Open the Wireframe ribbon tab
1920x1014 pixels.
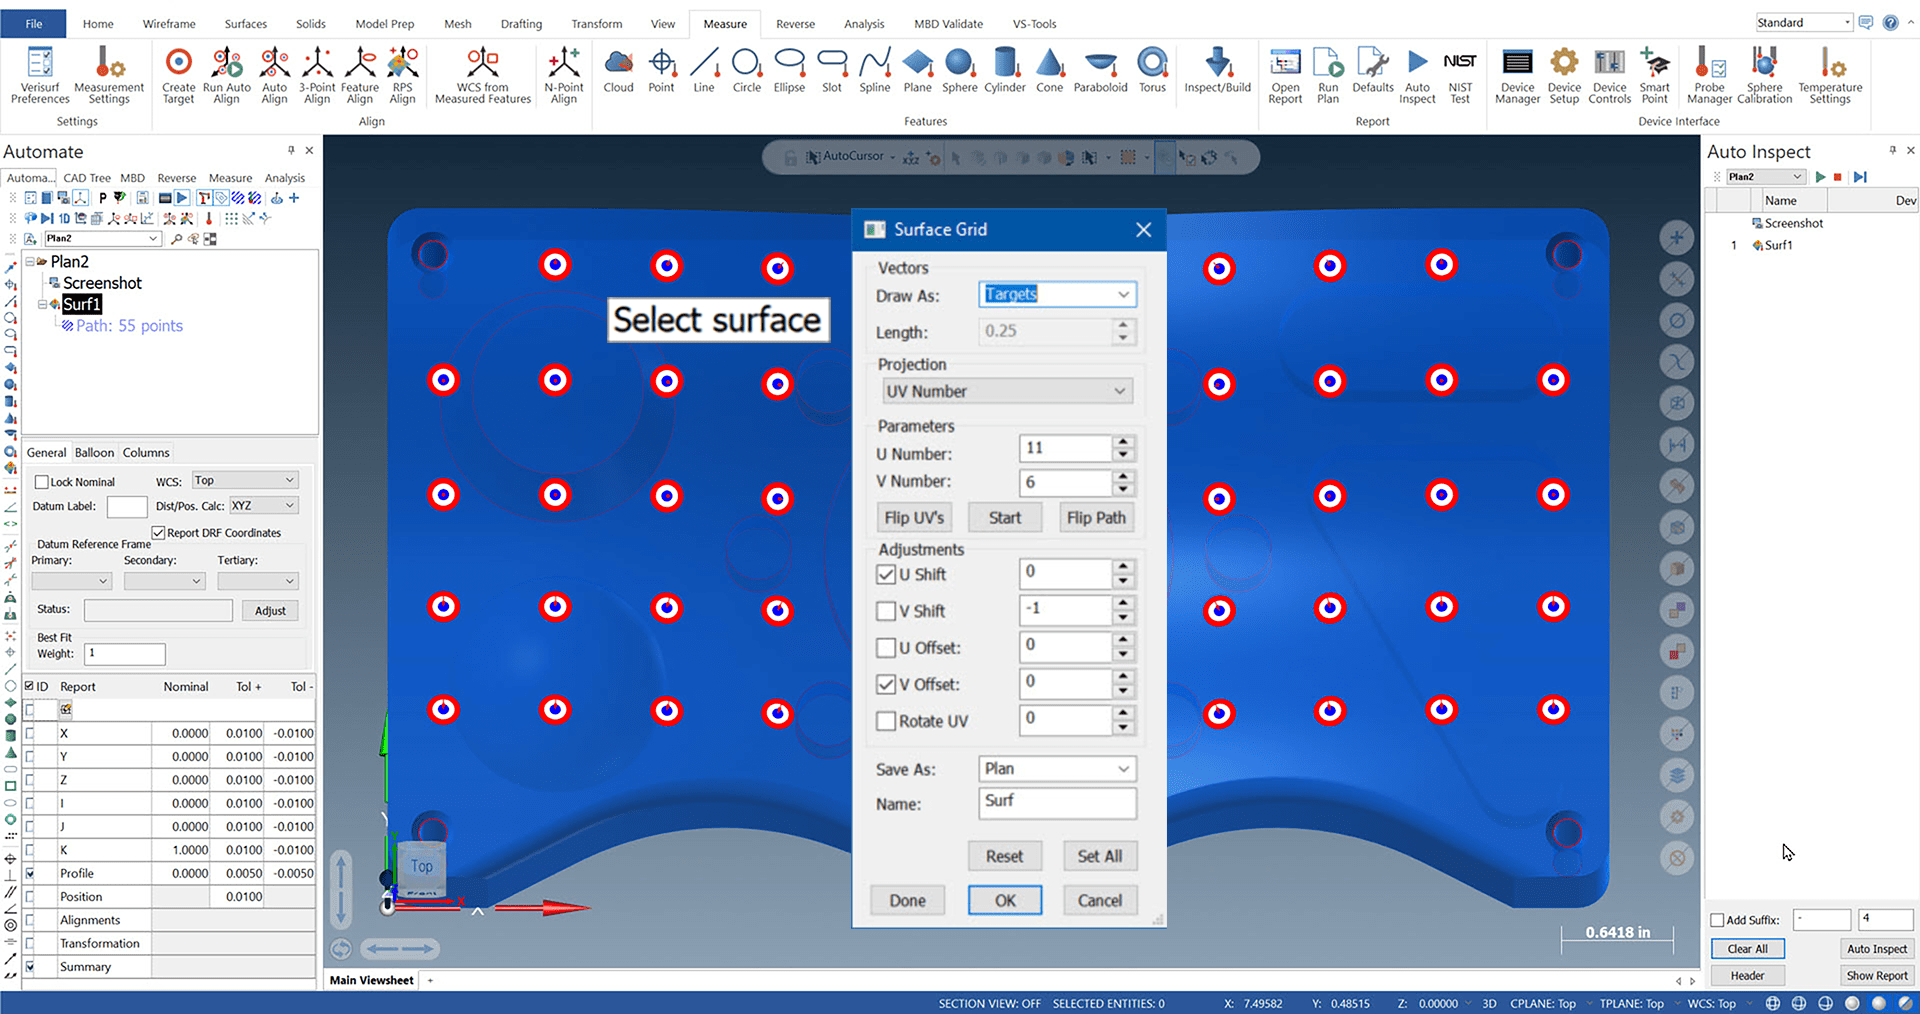click(169, 24)
